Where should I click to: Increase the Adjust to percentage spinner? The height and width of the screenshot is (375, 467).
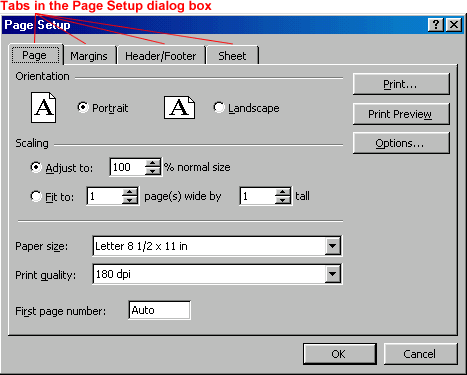coord(153,163)
